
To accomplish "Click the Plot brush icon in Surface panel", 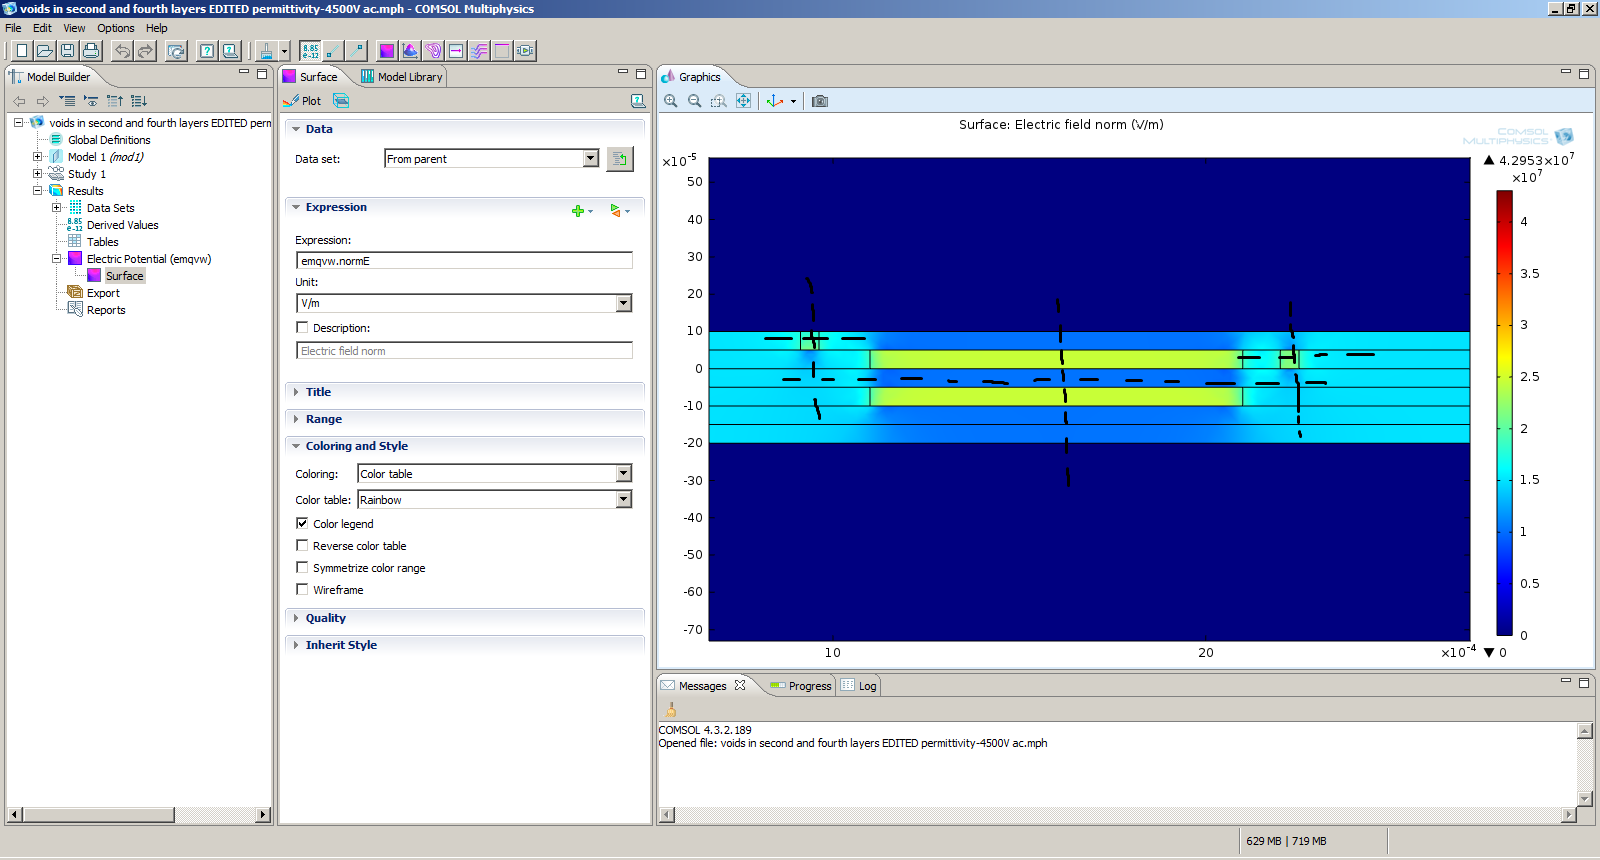I will click(x=292, y=101).
